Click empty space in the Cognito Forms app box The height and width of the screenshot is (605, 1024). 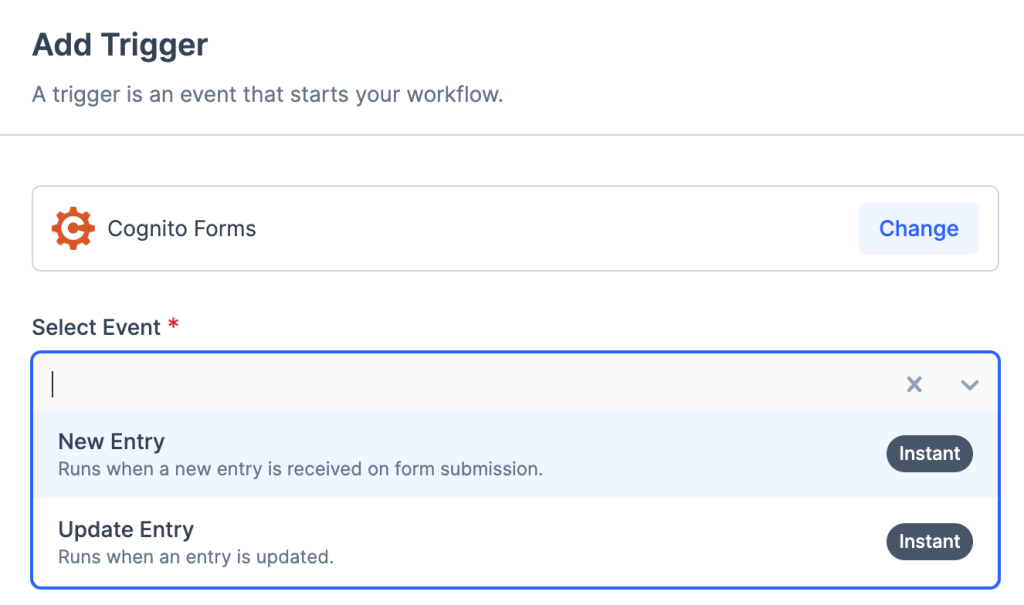coord(550,229)
